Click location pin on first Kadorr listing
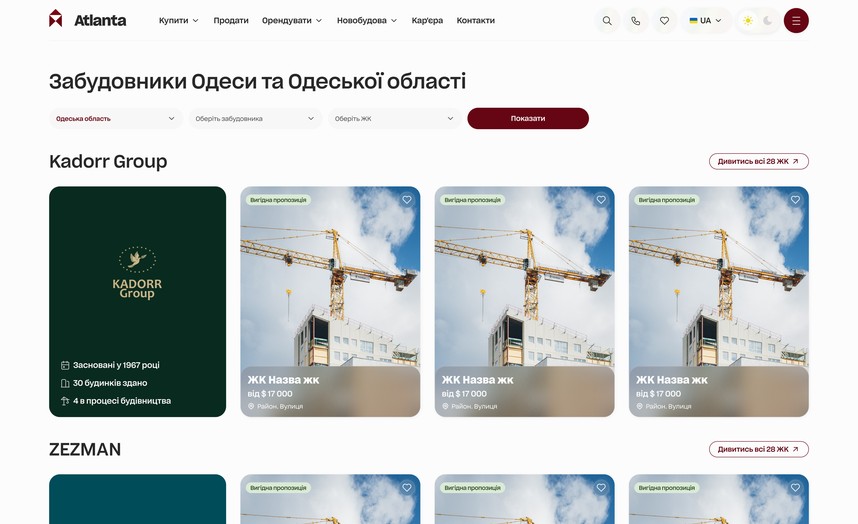This screenshot has height=524, width=858. (x=251, y=406)
